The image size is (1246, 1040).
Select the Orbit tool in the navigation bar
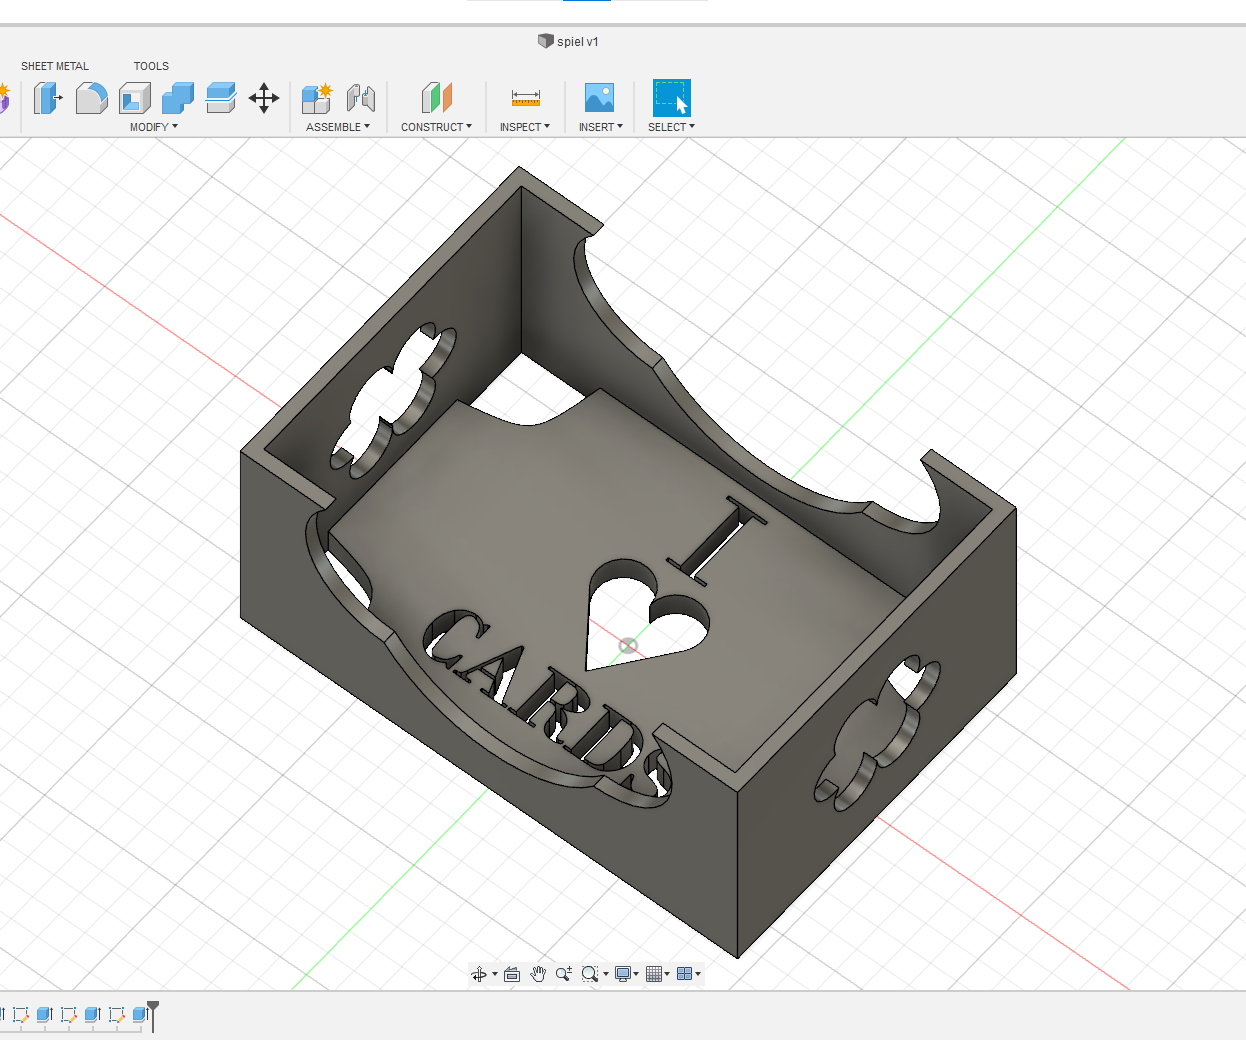pos(480,973)
